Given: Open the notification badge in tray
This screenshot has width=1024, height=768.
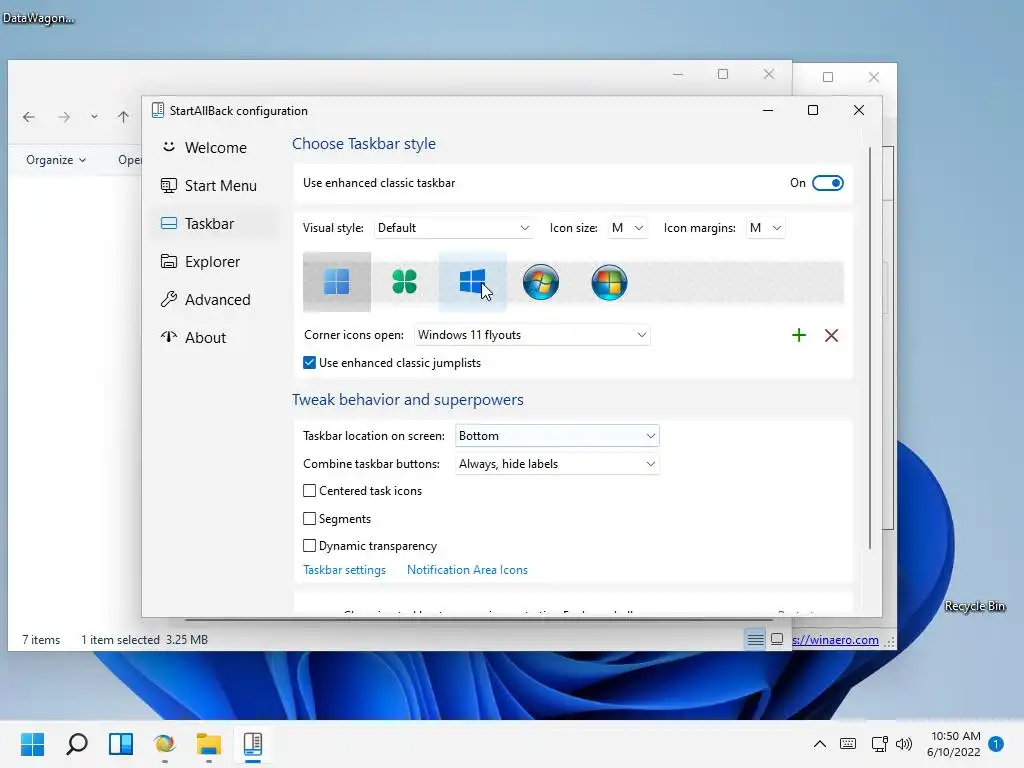Looking at the screenshot, I should pos(996,744).
